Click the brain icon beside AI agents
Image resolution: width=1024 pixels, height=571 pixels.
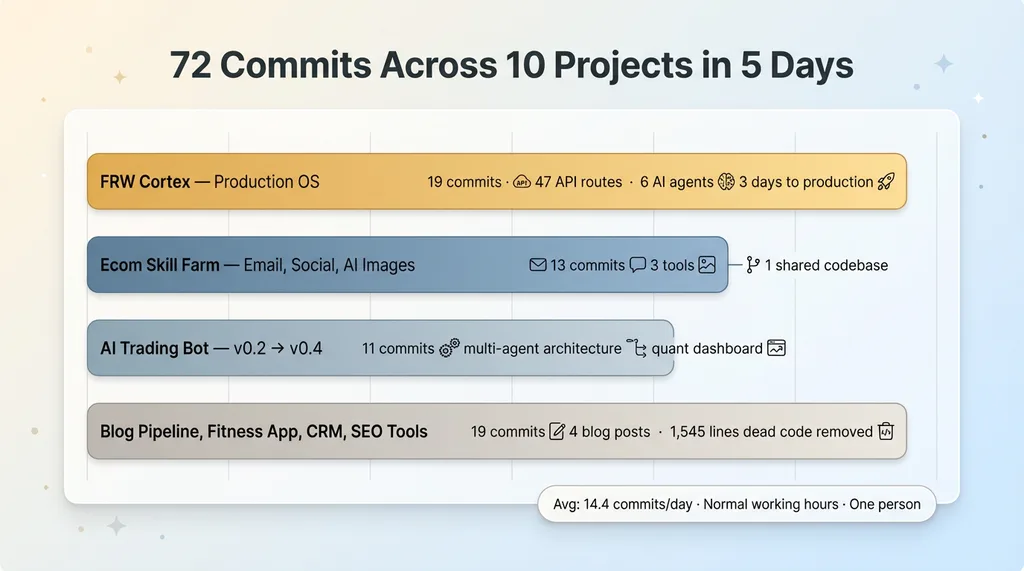pos(727,182)
